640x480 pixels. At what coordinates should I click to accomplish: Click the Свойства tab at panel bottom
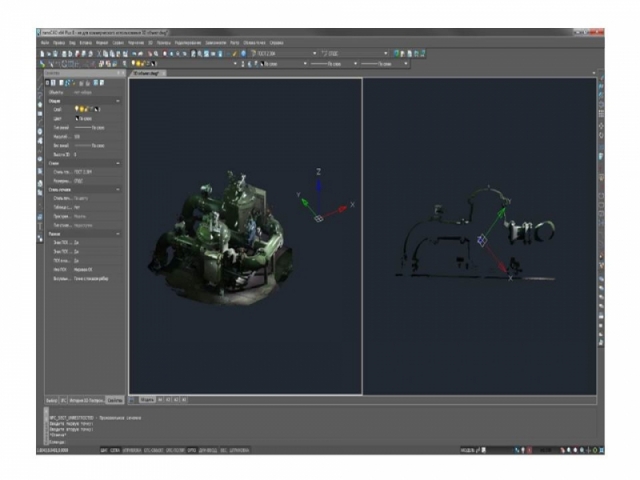pos(115,398)
